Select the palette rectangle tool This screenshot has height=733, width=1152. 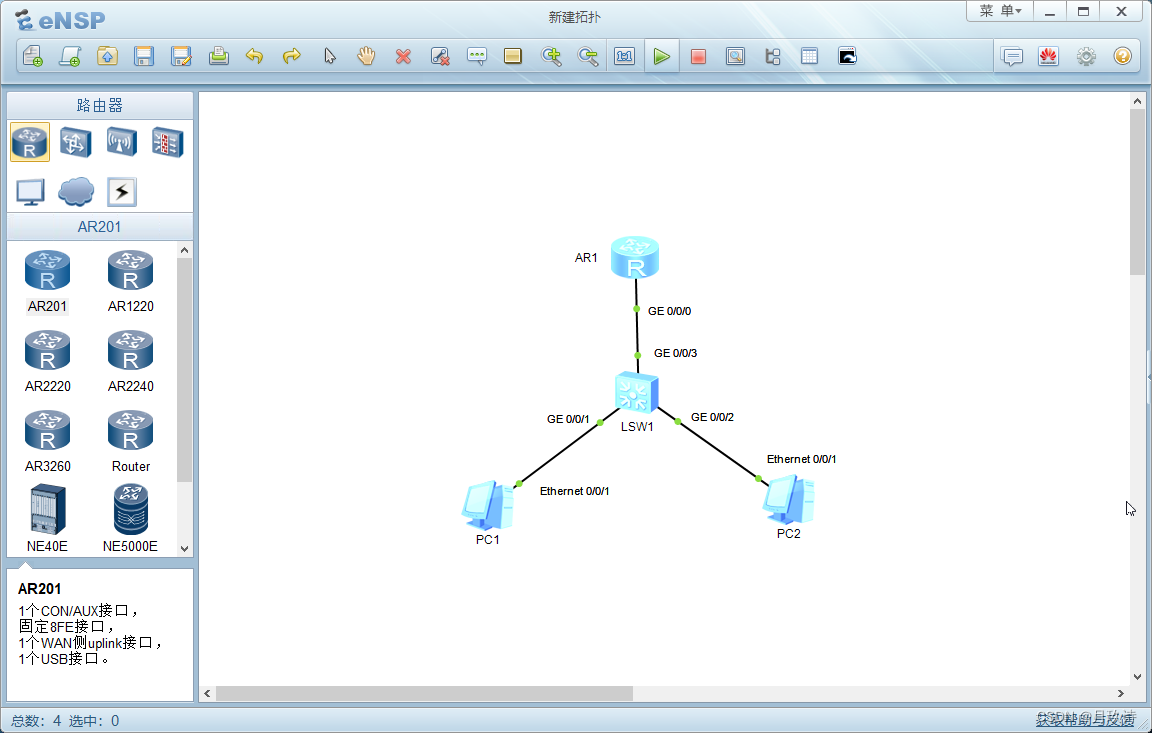pyautogui.click(x=513, y=57)
